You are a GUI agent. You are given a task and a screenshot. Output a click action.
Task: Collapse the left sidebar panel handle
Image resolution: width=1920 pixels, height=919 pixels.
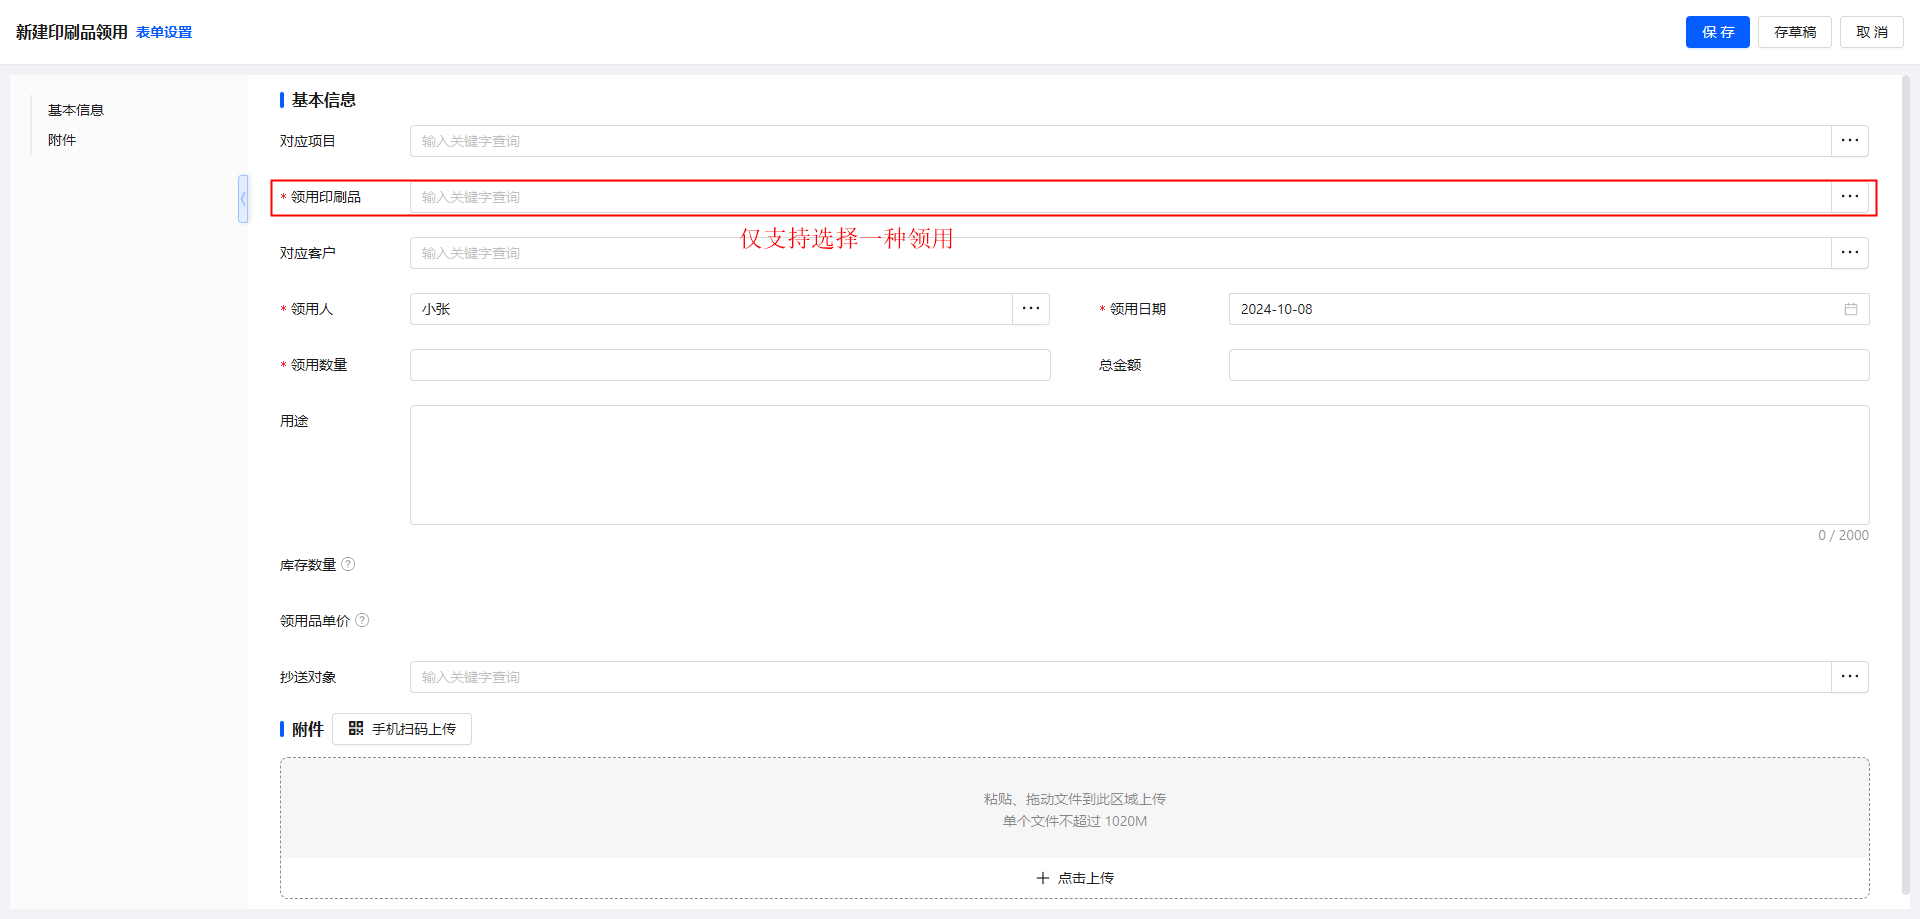pyautogui.click(x=243, y=199)
